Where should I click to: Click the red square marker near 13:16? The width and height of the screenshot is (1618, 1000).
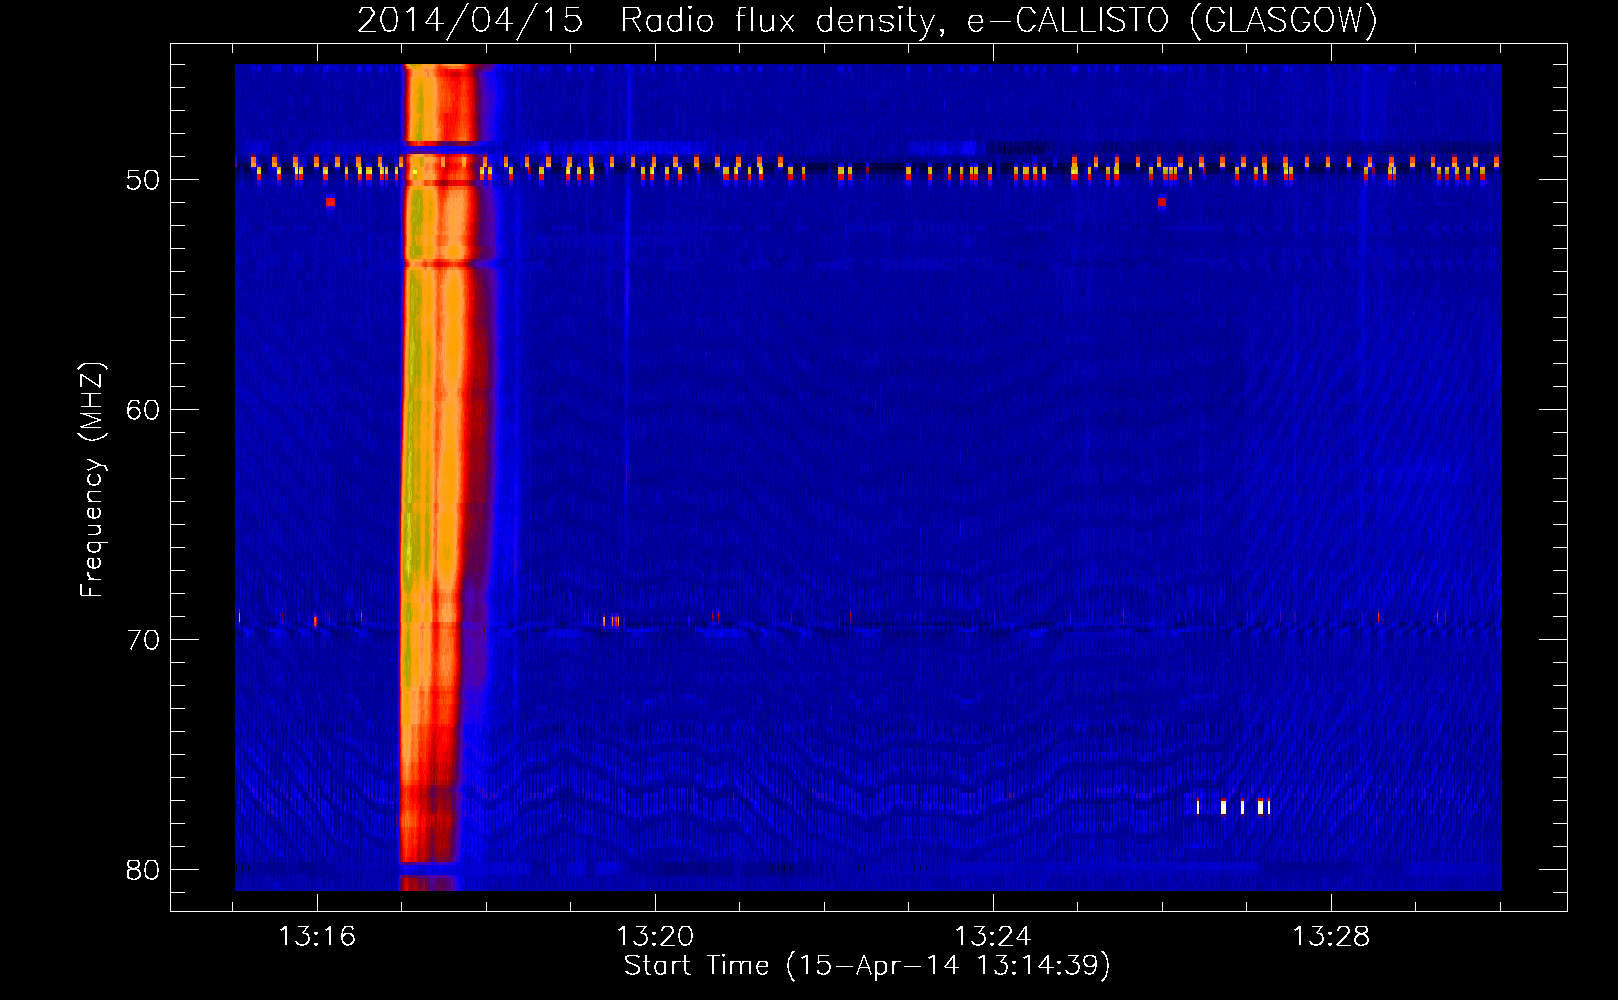point(330,202)
